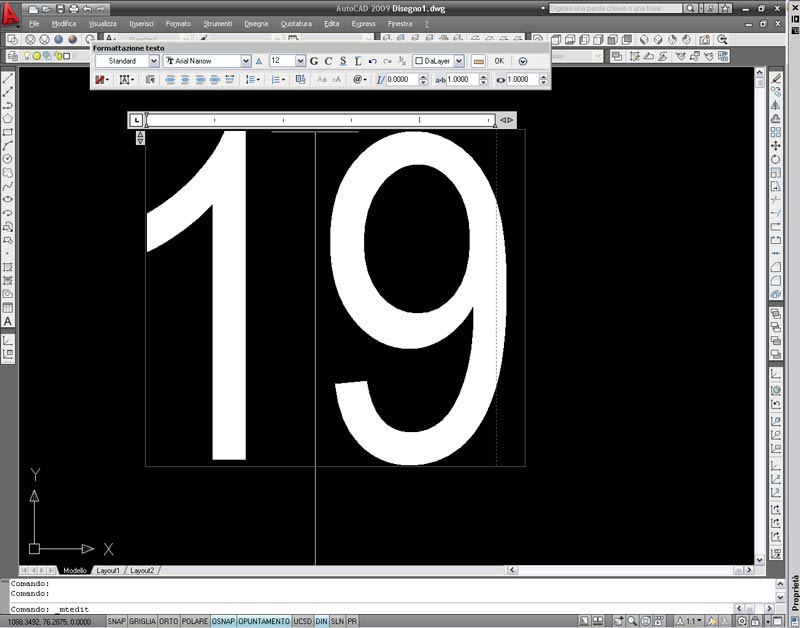Click the Insert Symbol (@) icon
Screen dimensions: 800x628
coord(359,79)
